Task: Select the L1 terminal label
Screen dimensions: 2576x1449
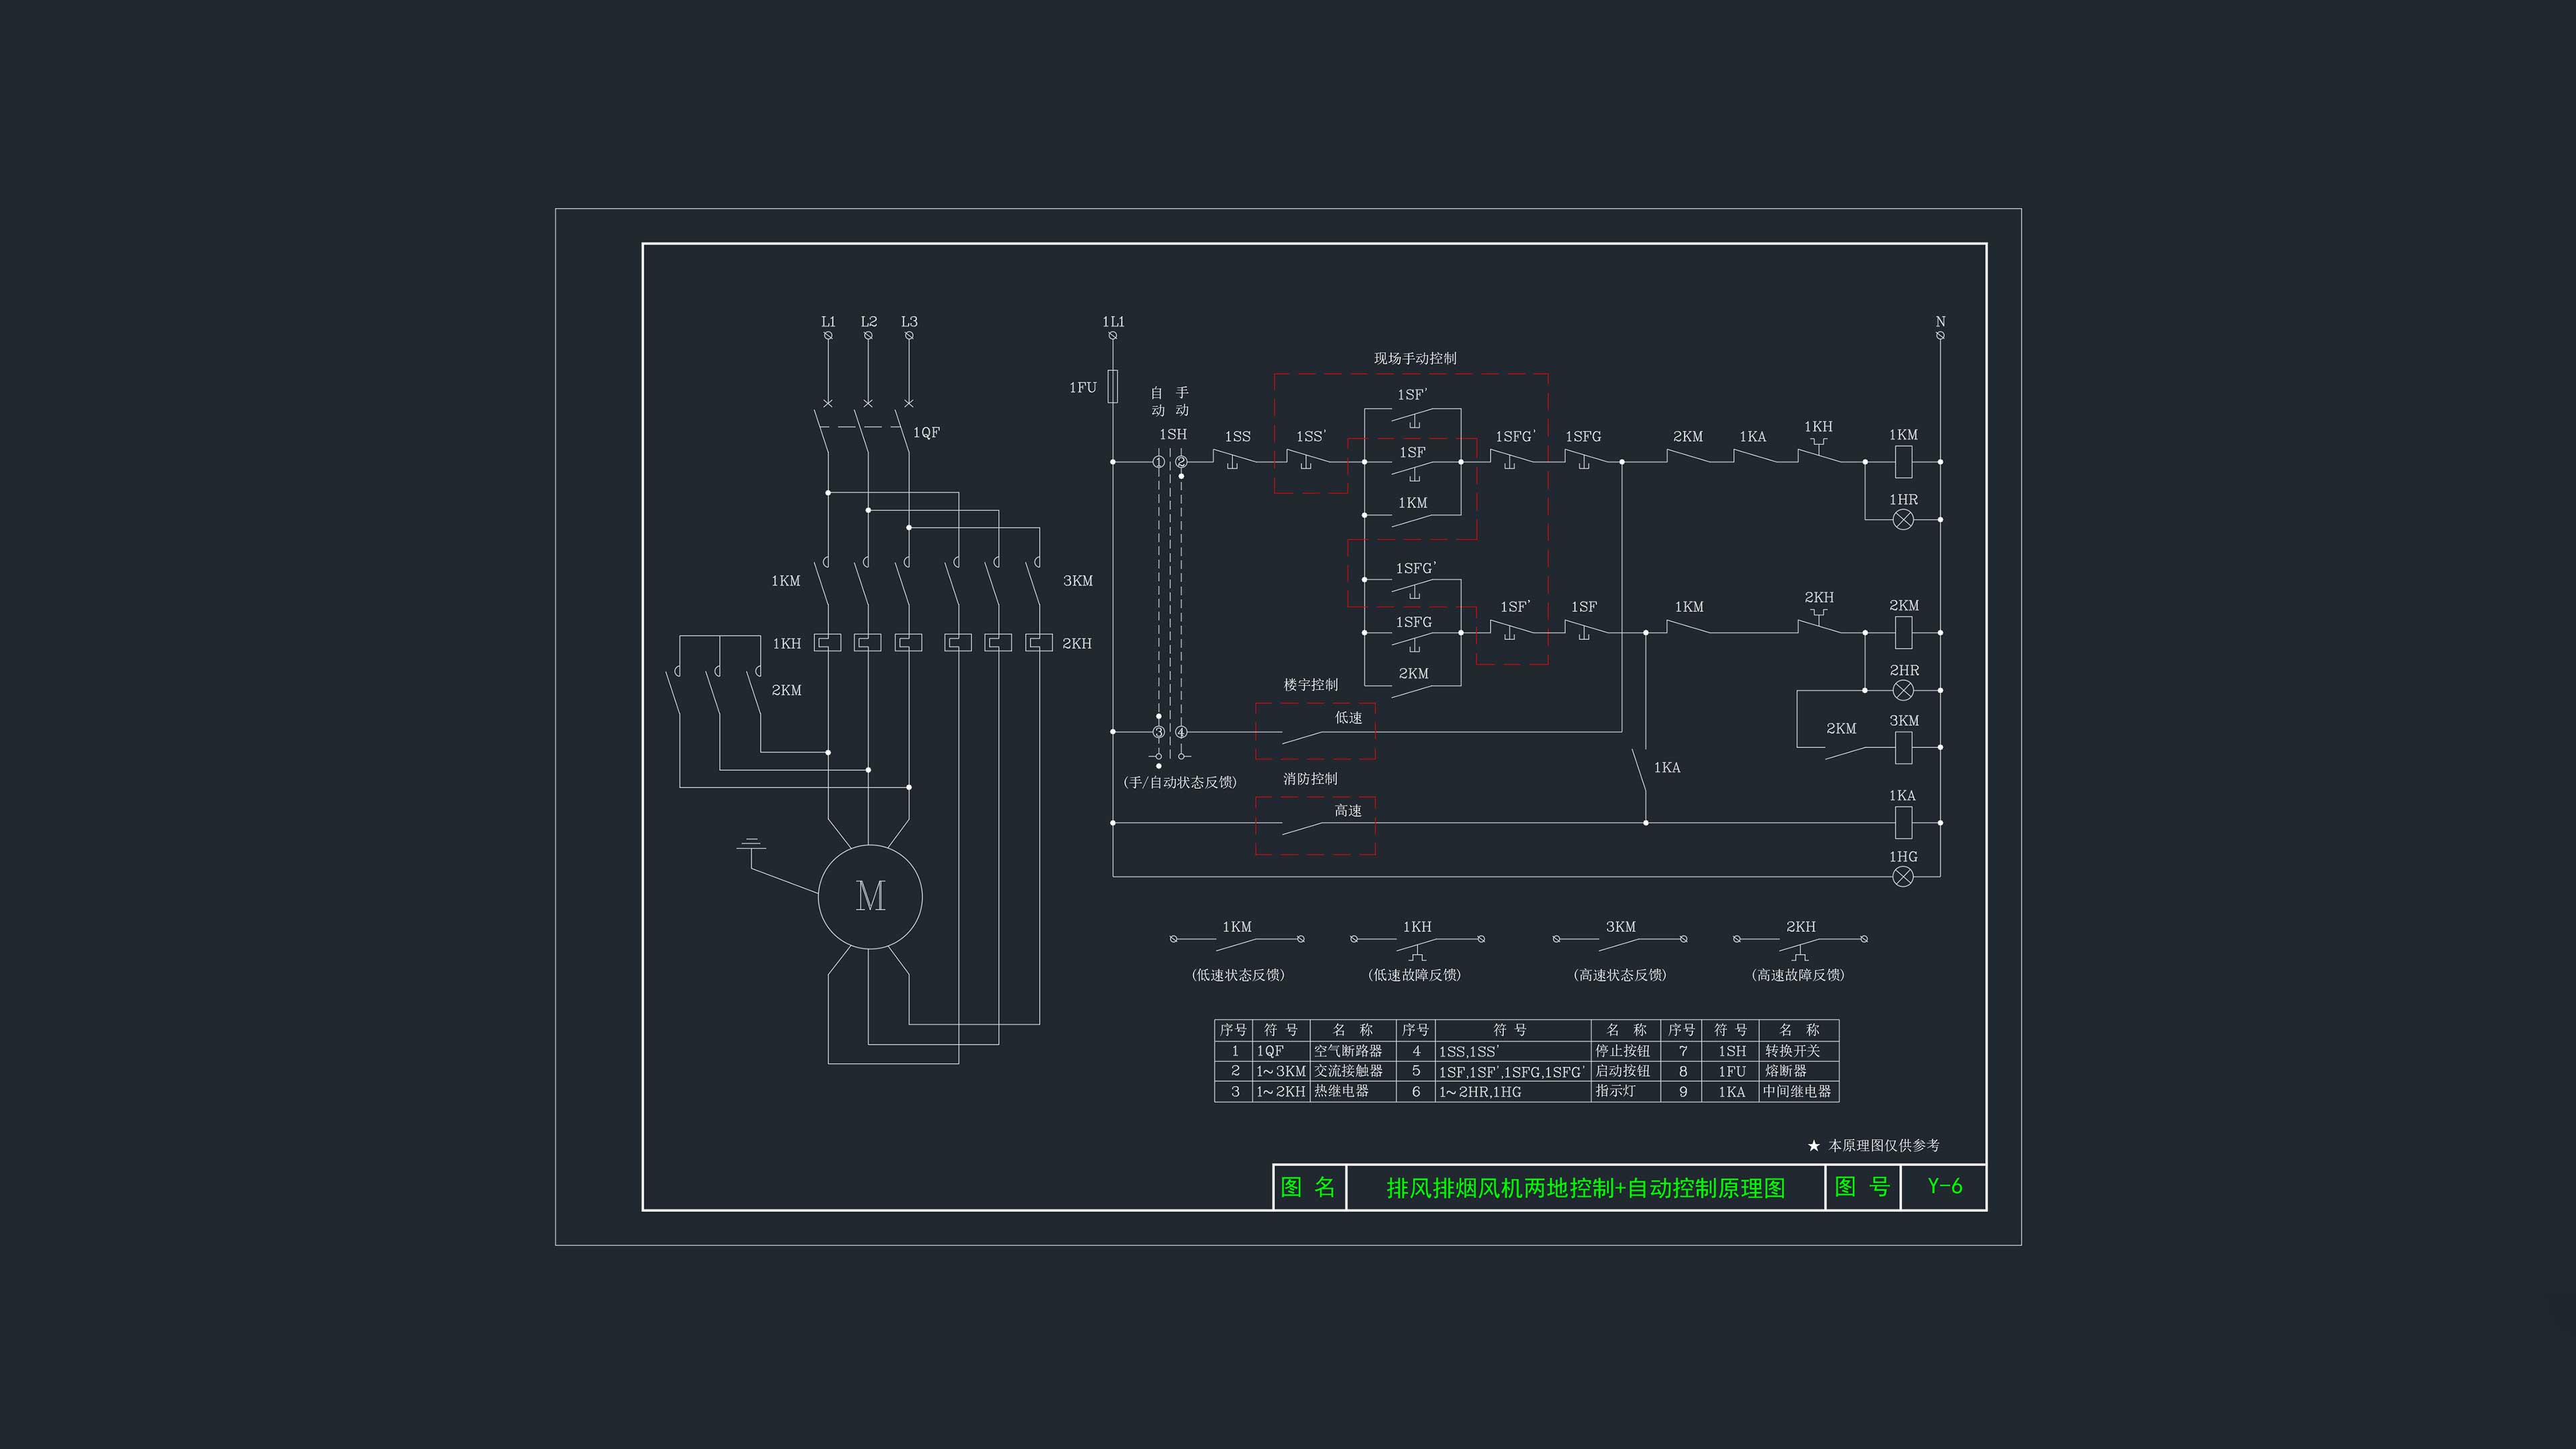Action: point(828,322)
